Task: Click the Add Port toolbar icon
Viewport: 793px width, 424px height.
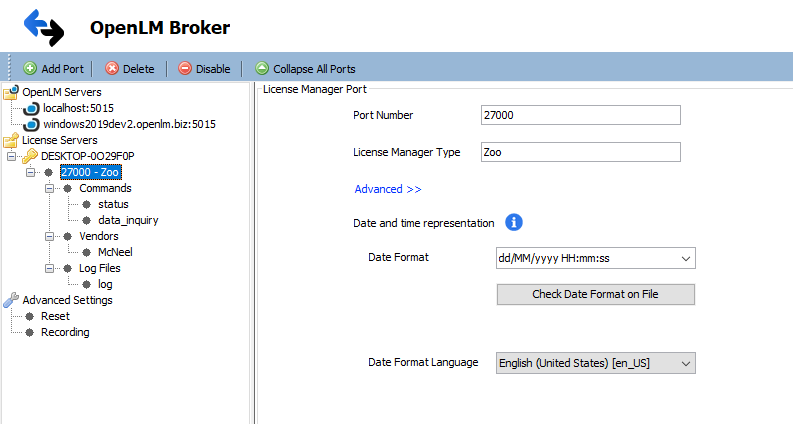Action: [x=30, y=69]
